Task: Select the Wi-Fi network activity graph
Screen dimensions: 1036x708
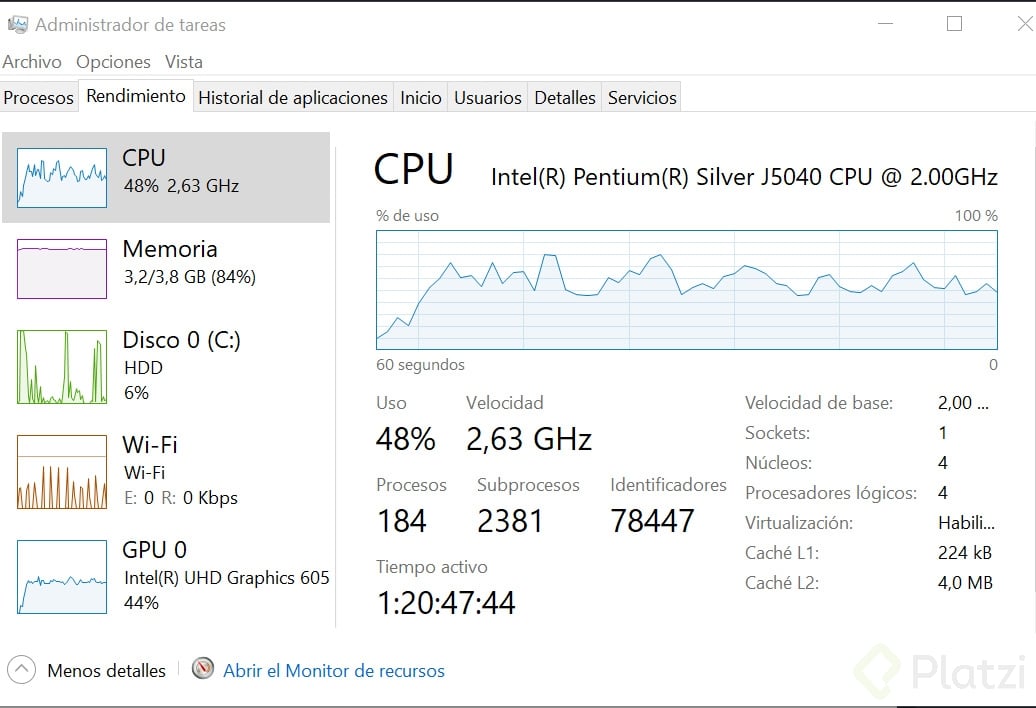Action: click(62, 472)
